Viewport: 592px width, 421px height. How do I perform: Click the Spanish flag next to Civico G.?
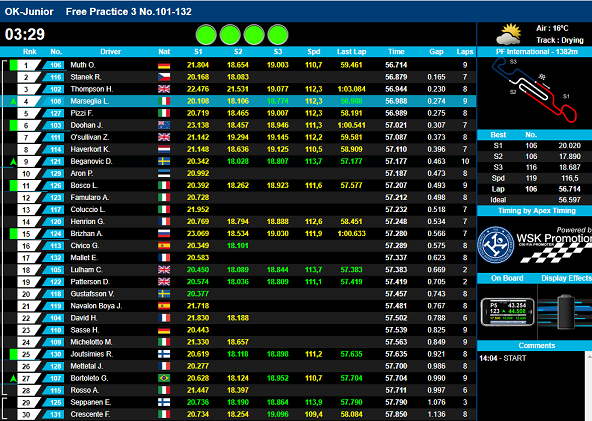click(x=164, y=246)
